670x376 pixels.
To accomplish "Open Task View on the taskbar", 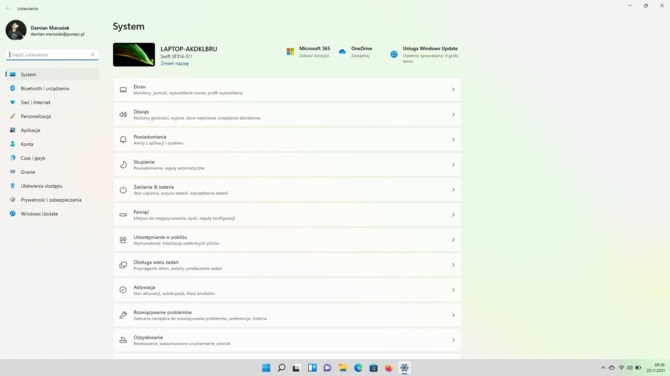I will [x=296, y=368].
